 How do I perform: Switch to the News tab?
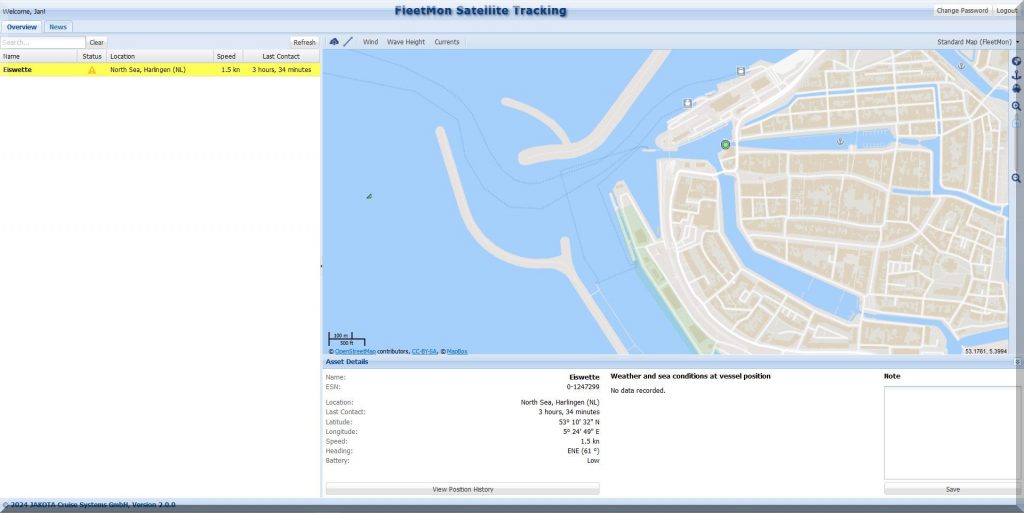(59, 27)
